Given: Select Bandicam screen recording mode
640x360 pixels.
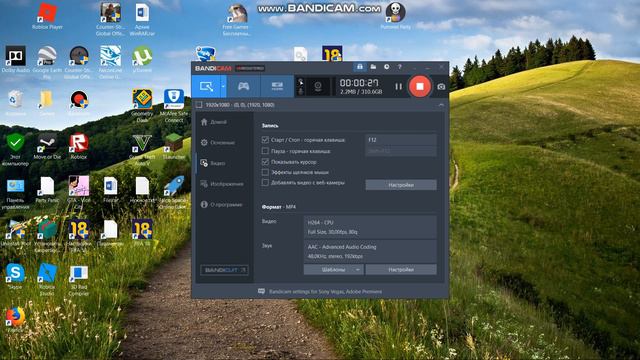Looking at the screenshot, I should pos(206,86).
